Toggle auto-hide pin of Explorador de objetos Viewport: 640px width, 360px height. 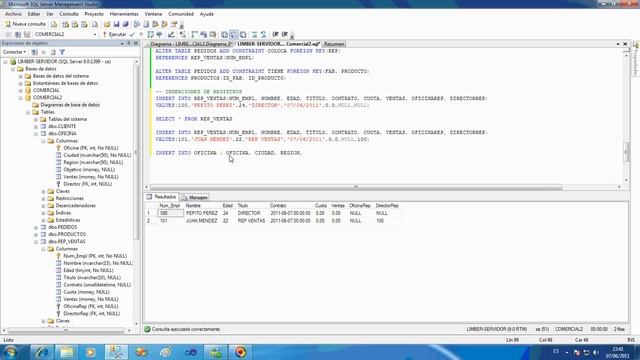pos(129,43)
